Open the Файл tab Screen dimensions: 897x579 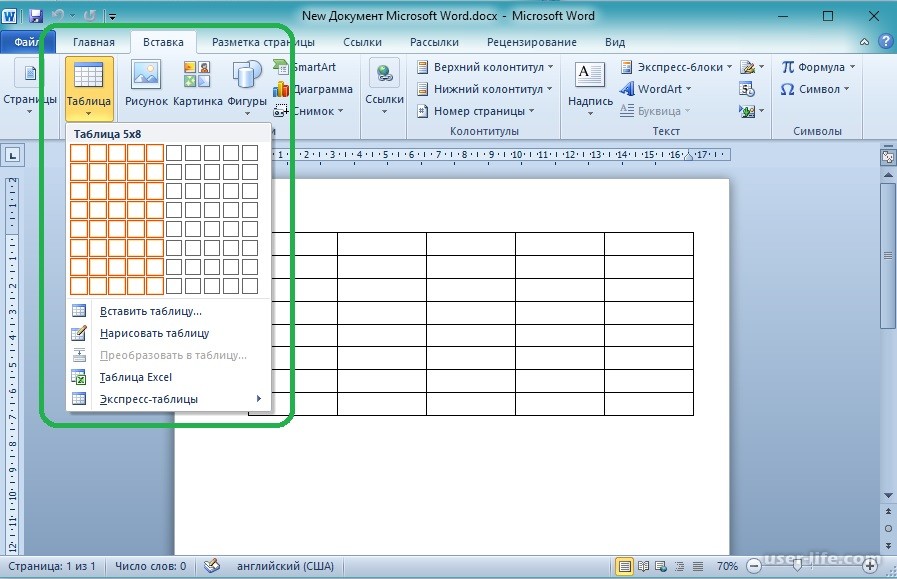tap(27, 42)
